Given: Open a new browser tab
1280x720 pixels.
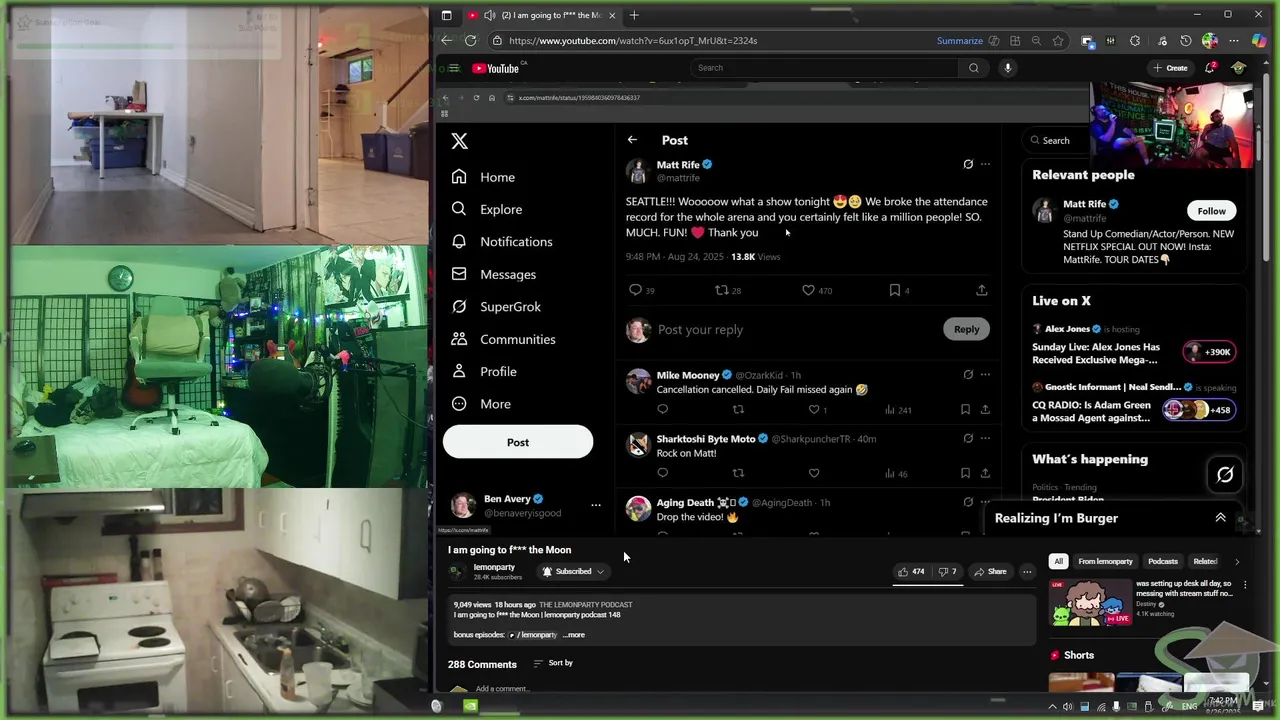Looking at the screenshot, I should [634, 15].
